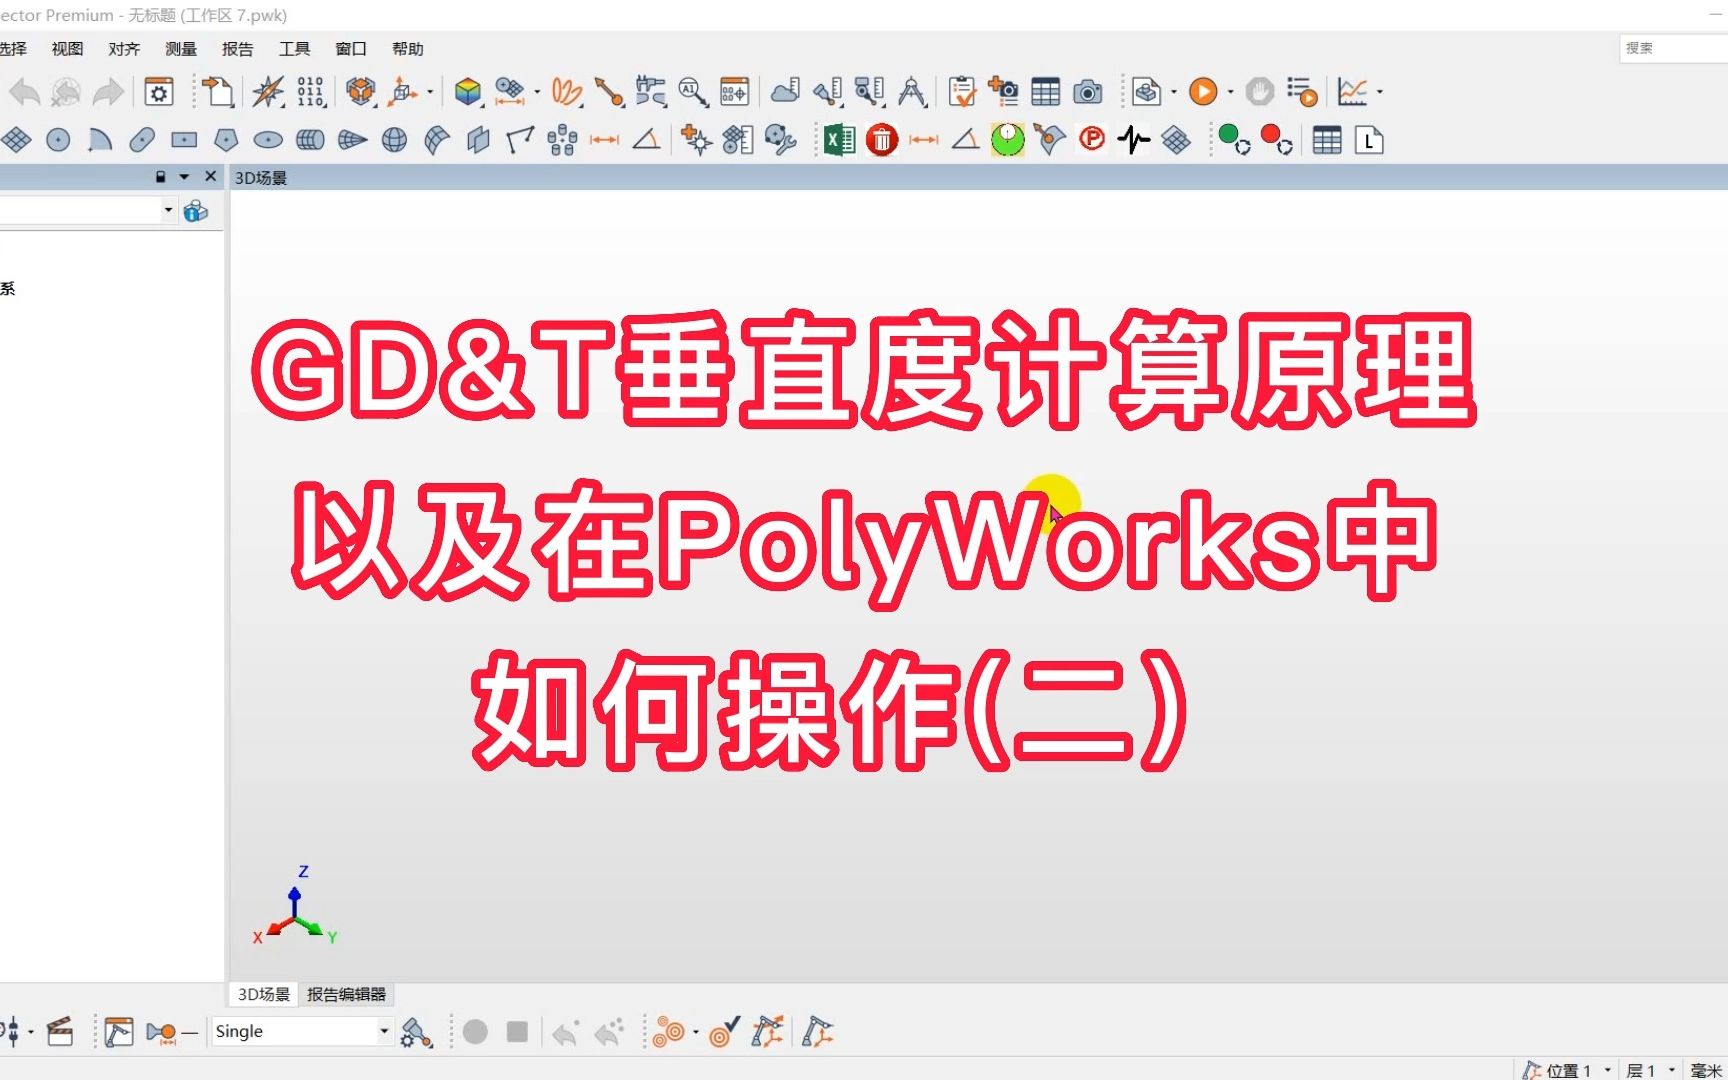Viewport: 1728px width, 1080px height.
Task: Open the 层 1 layer dropdown
Action: [x=1671, y=1070]
